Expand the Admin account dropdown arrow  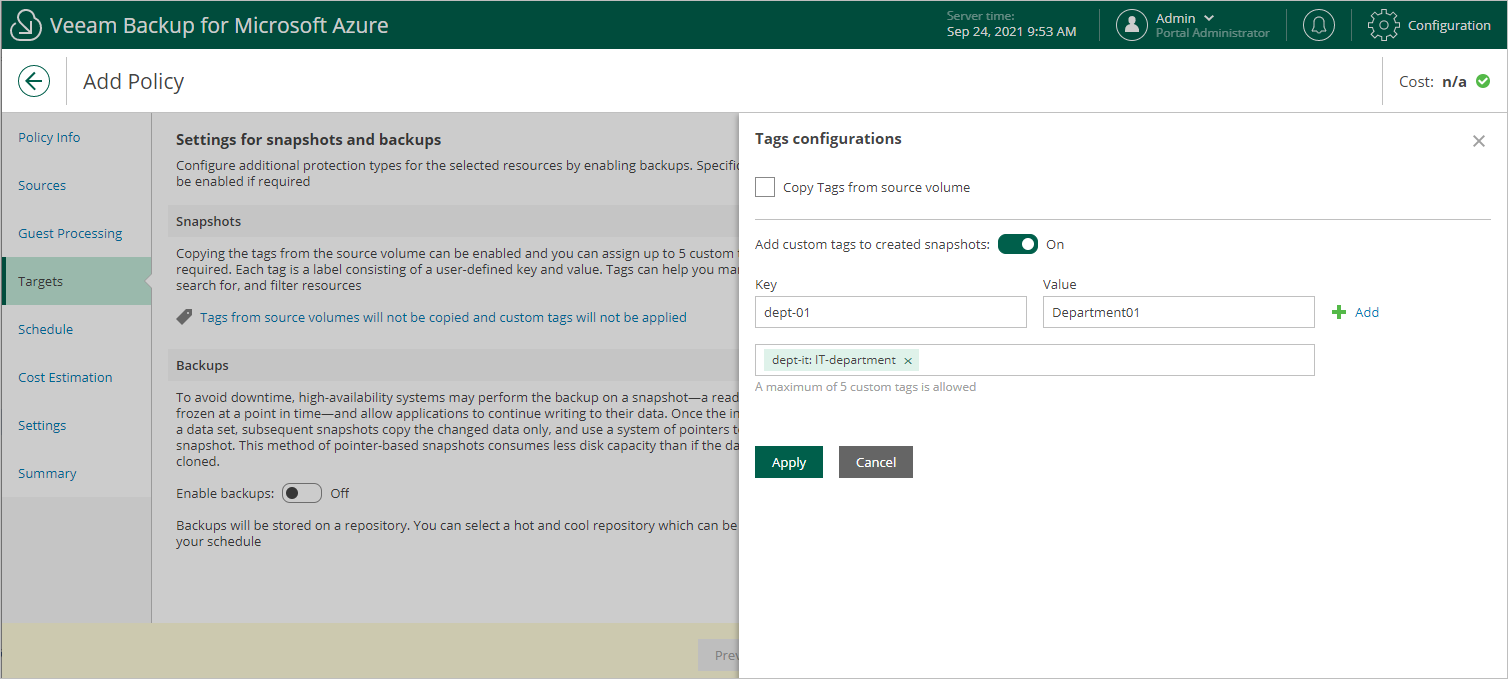point(1209,18)
